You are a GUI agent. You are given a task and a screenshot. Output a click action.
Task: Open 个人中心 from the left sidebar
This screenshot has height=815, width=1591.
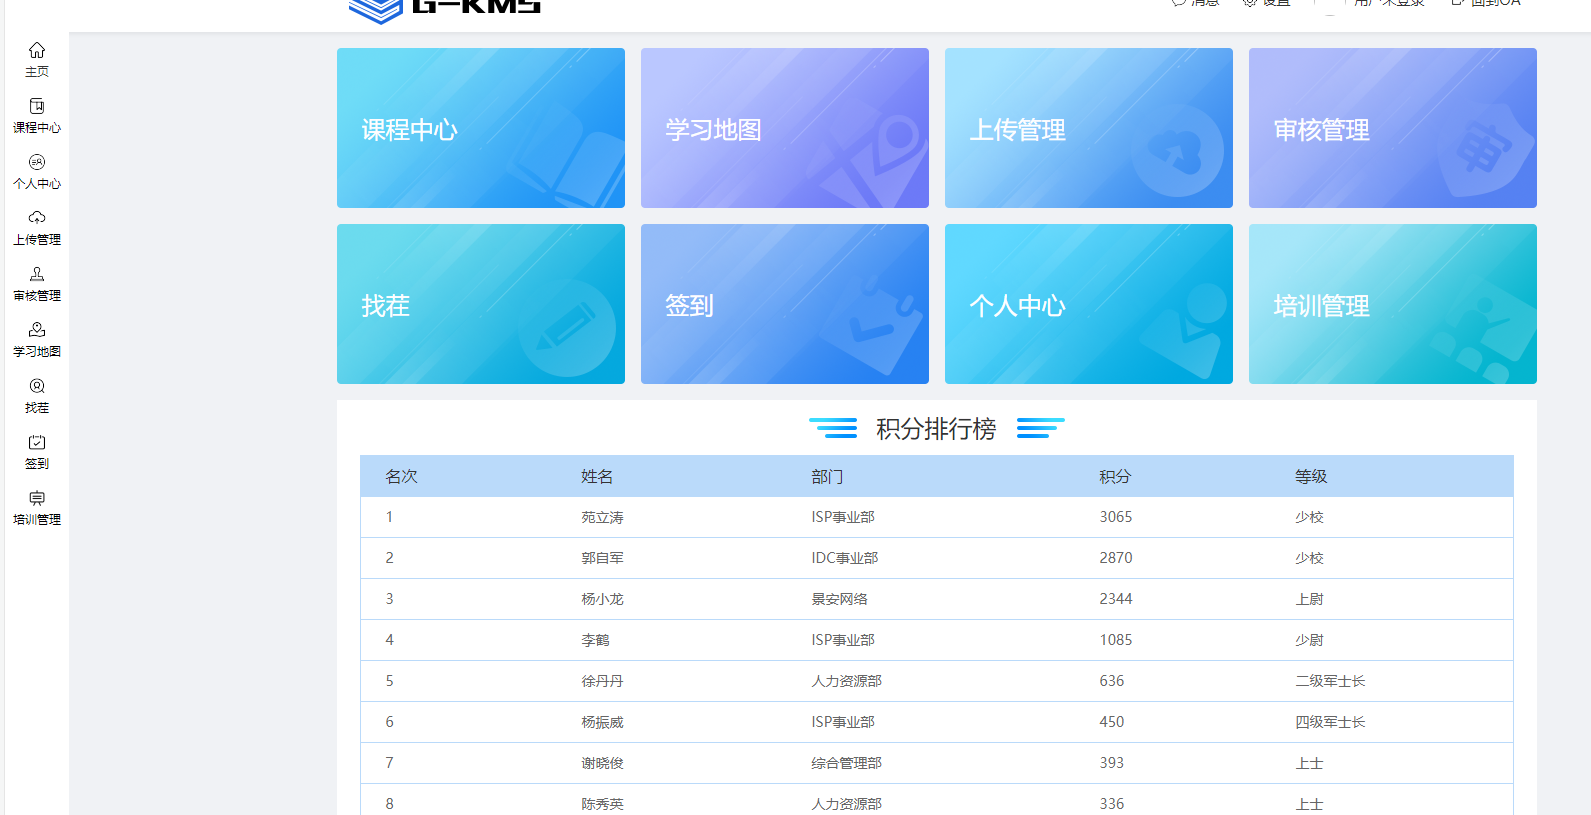coord(37,171)
